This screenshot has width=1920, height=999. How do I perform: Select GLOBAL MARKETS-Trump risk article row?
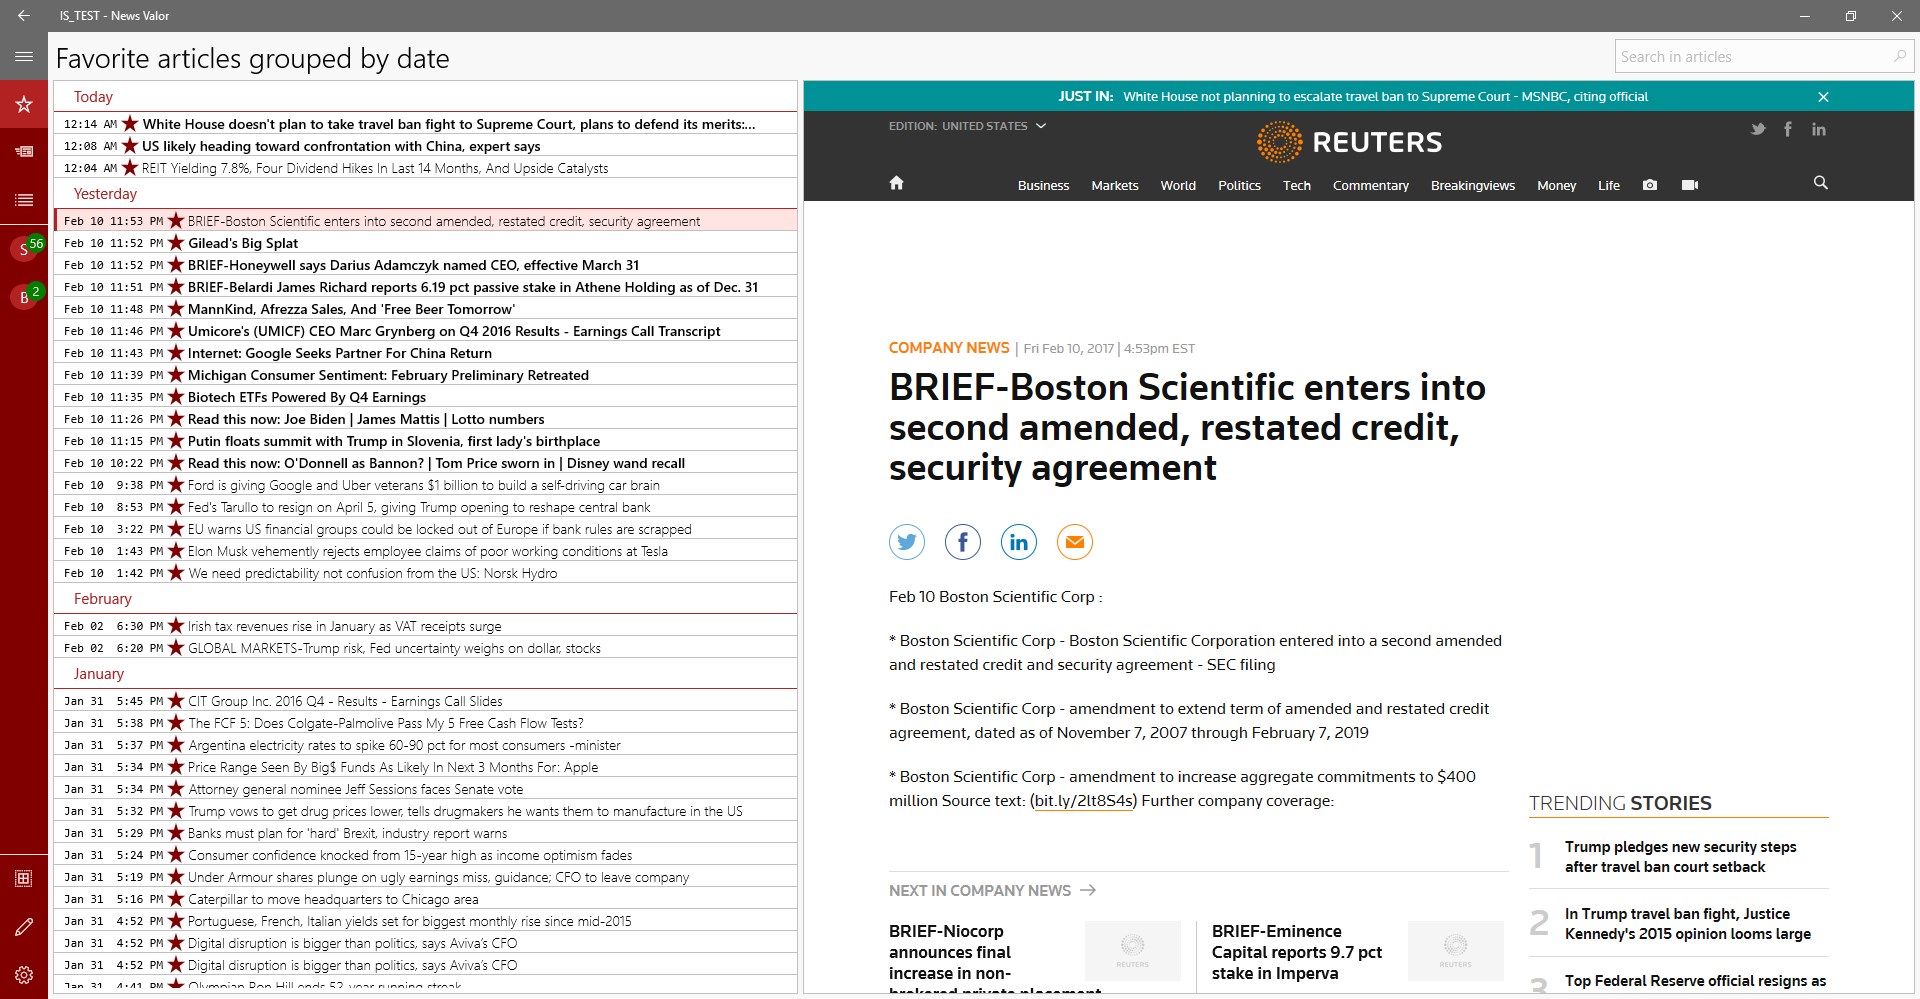(x=426, y=648)
